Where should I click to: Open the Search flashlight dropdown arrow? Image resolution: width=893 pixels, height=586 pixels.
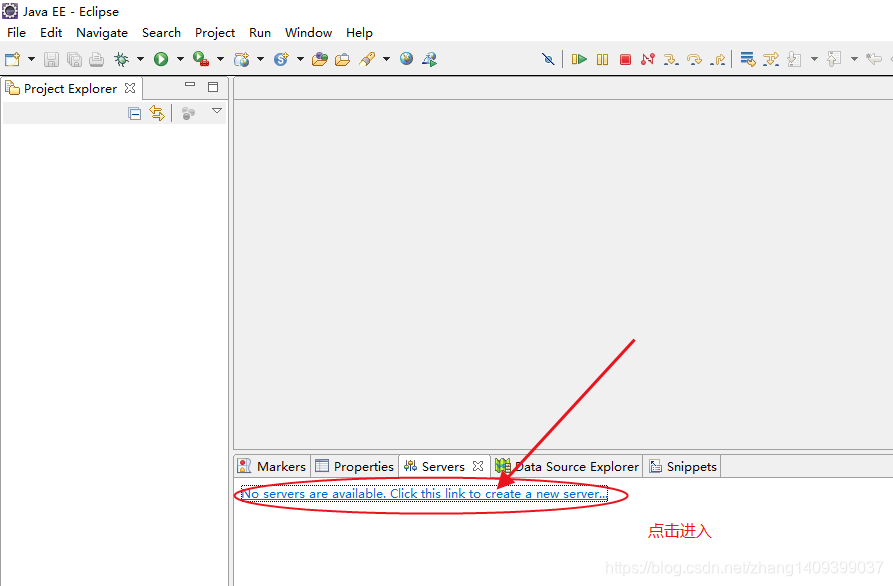[x=386, y=59]
